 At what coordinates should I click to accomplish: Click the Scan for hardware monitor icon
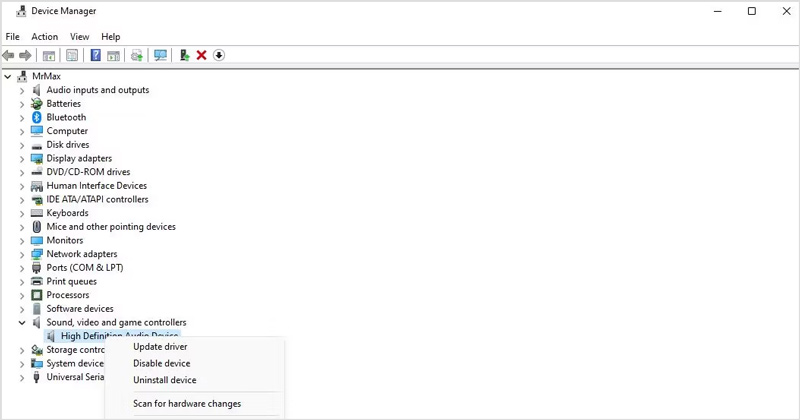click(160, 55)
